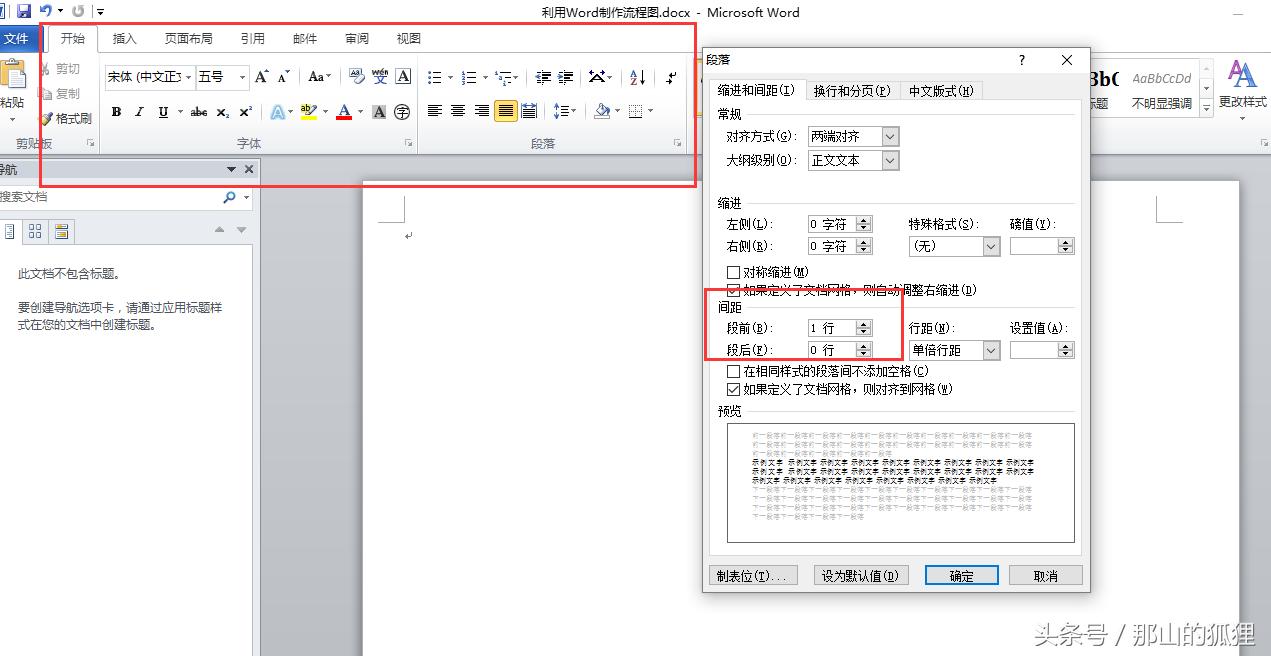Enable the 对称缩进 checkbox
1271x656 pixels.
tap(734, 271)
